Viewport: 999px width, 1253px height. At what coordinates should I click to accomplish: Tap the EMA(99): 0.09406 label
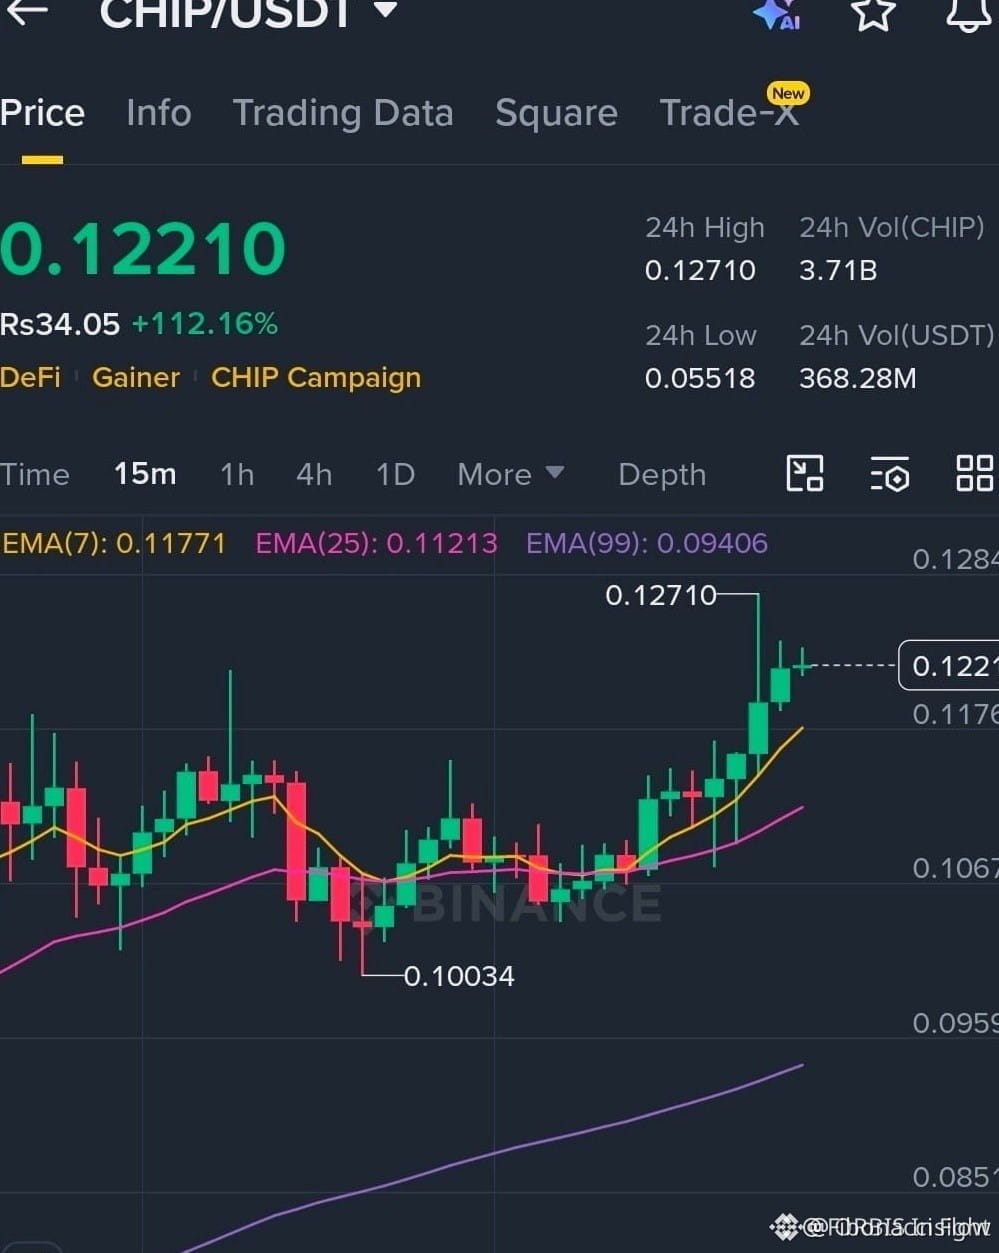point(647,544)
